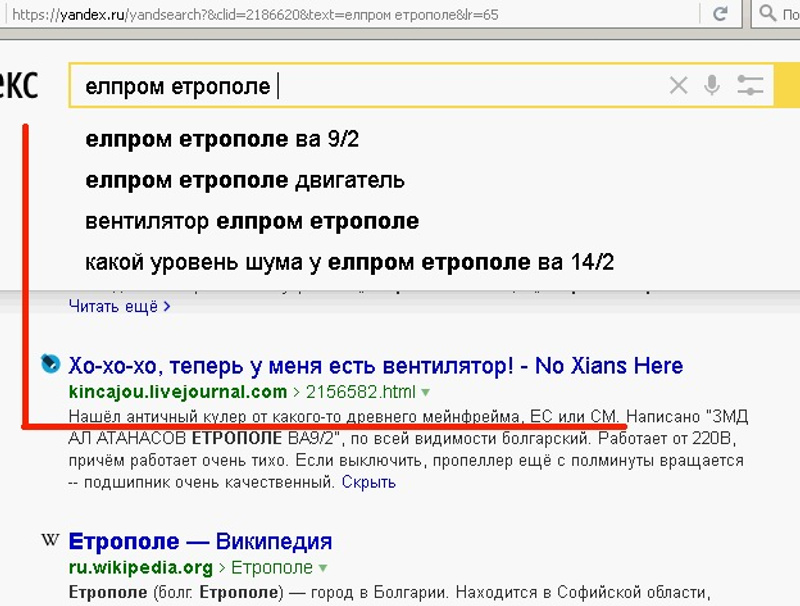800x606 pixels.
Task: Choose suggestion 'вентилятор елпром етрополе'
Action: 252,221
